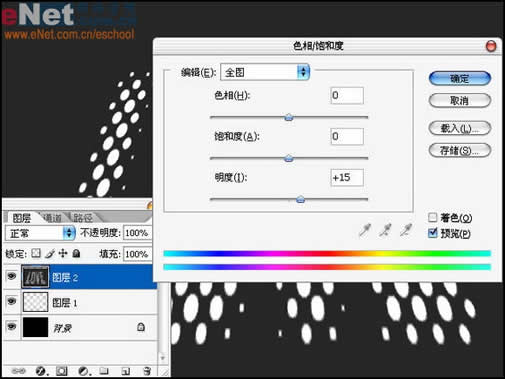The height and width of the screenshot is (379, 505).
Task: Click the lock position icon
Action: [x=63, y=254]
